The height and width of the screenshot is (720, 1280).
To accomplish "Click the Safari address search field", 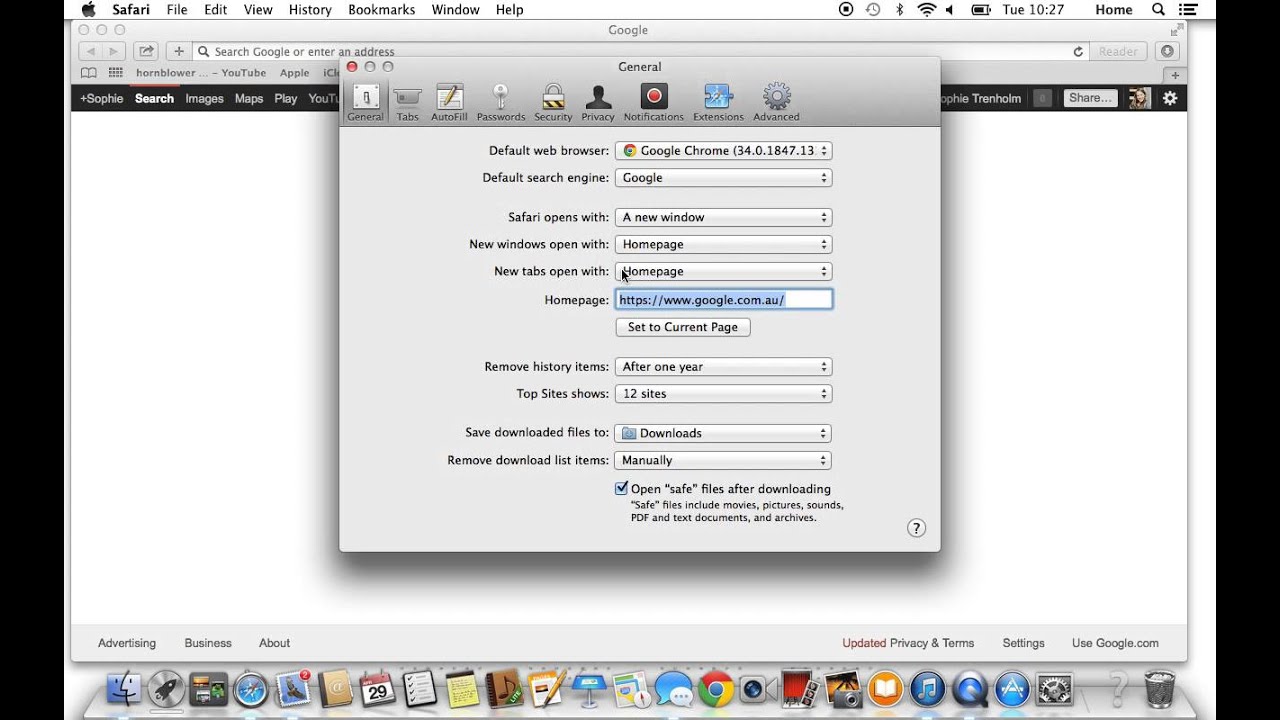I will (x=640, y=51).
